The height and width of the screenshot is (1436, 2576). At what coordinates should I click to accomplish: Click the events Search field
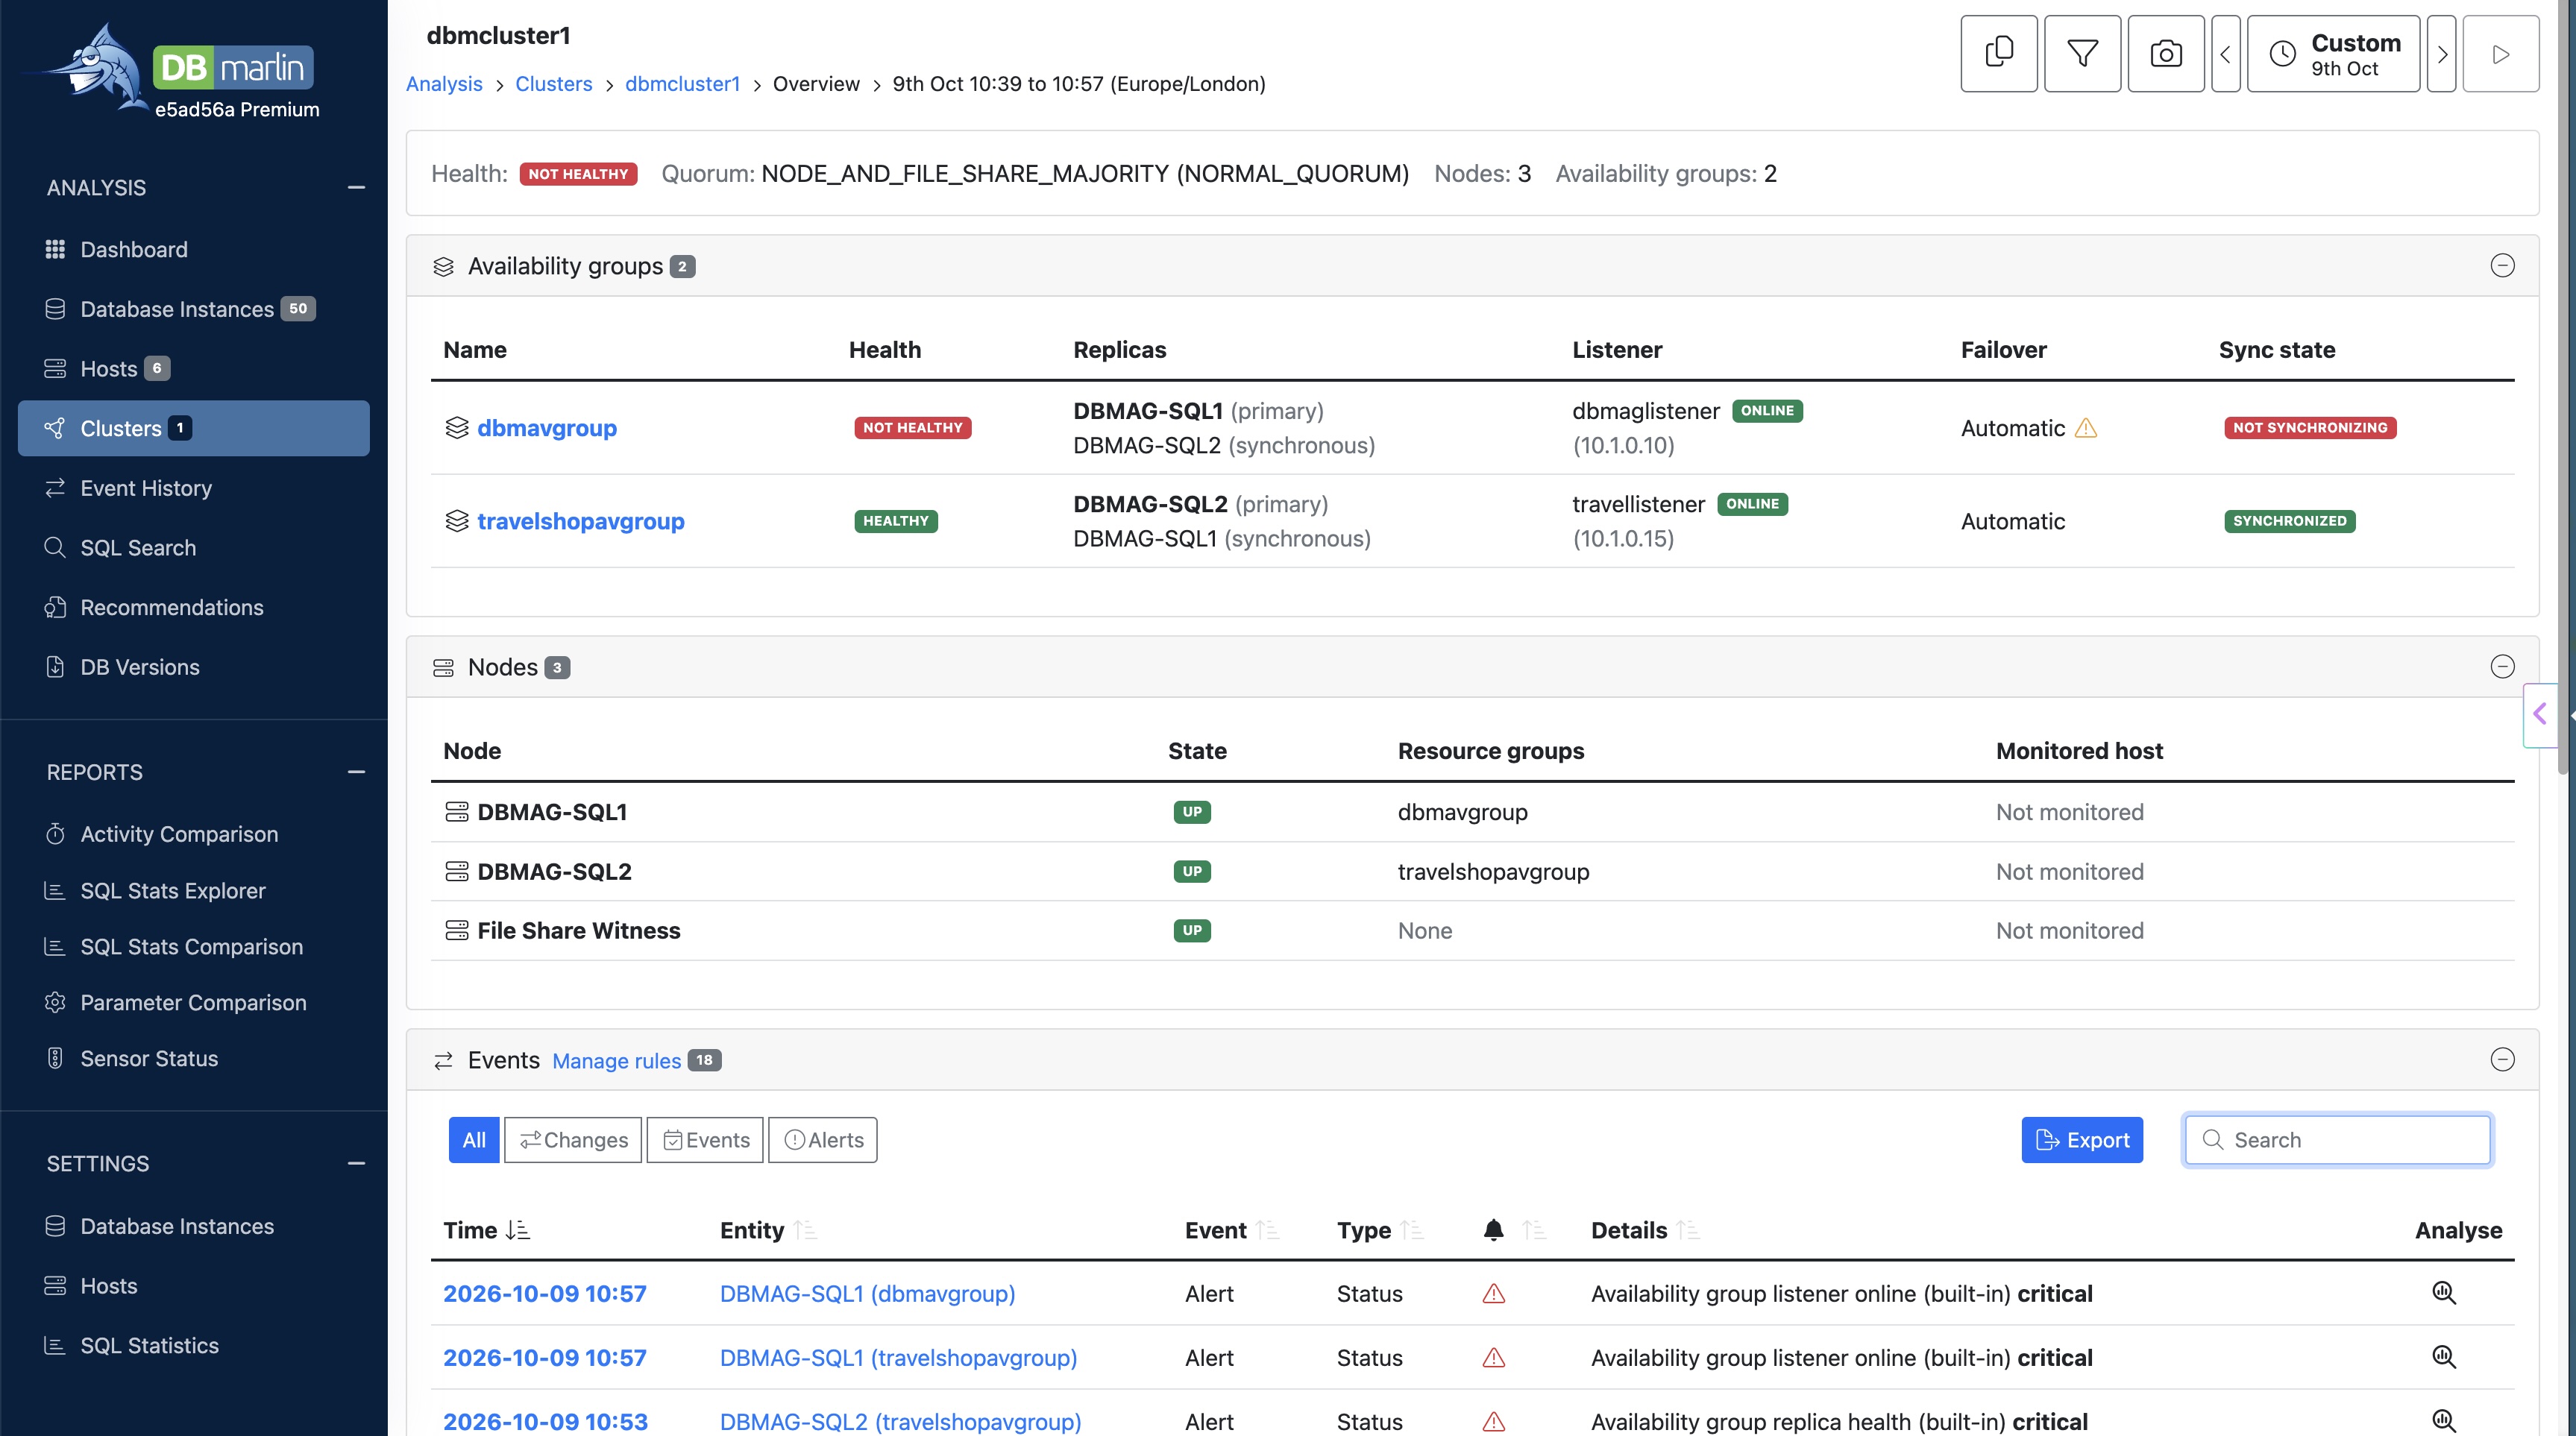click(2337, 1140)
